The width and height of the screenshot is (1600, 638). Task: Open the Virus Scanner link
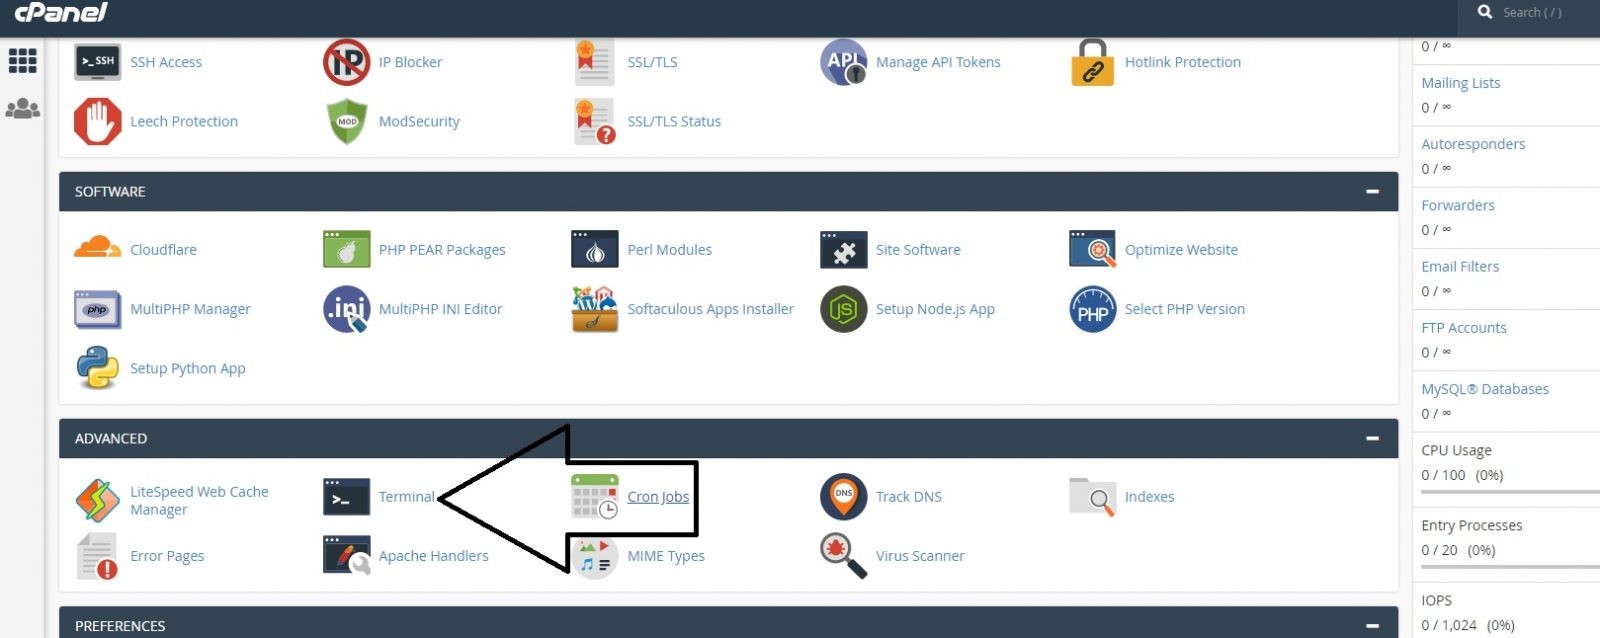[x=920, y=556]
